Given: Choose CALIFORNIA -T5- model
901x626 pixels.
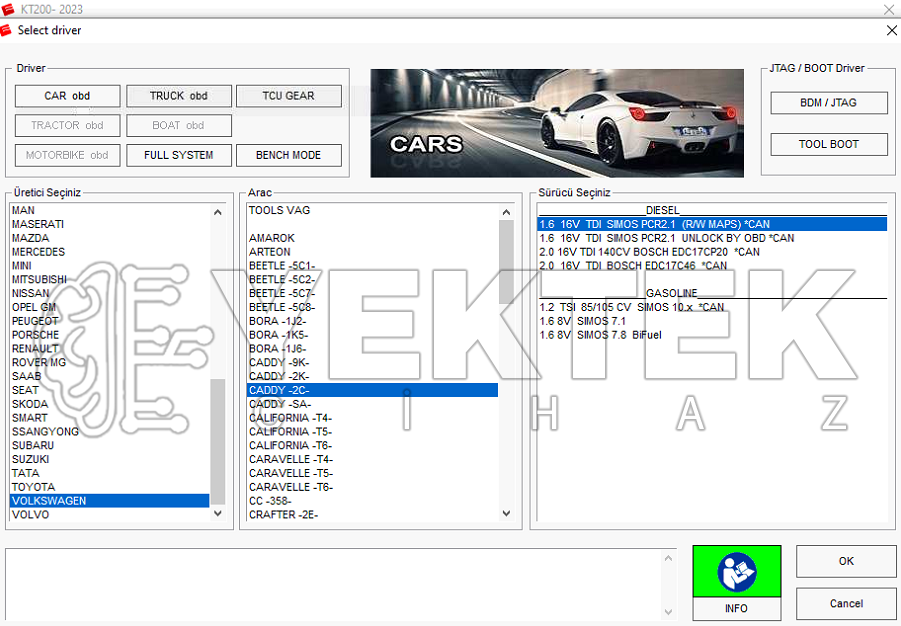Looking at the screenshot, I should tap(372, 432).
